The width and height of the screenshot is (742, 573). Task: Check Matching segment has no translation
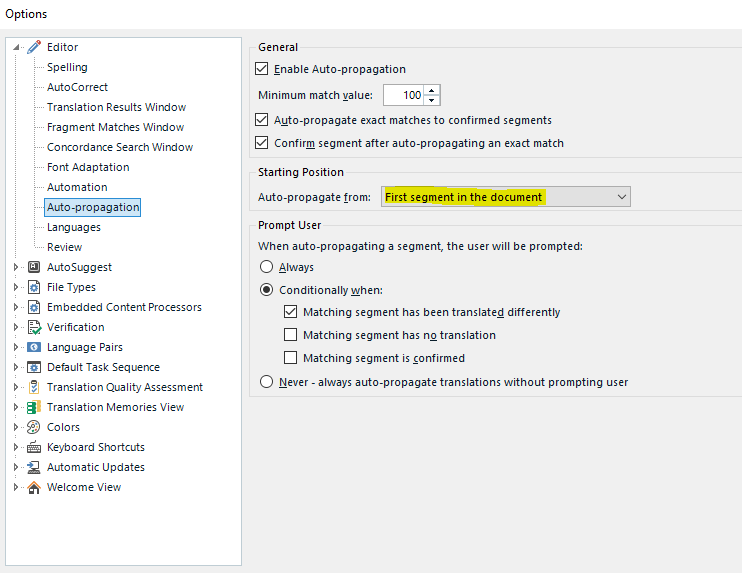291,335
